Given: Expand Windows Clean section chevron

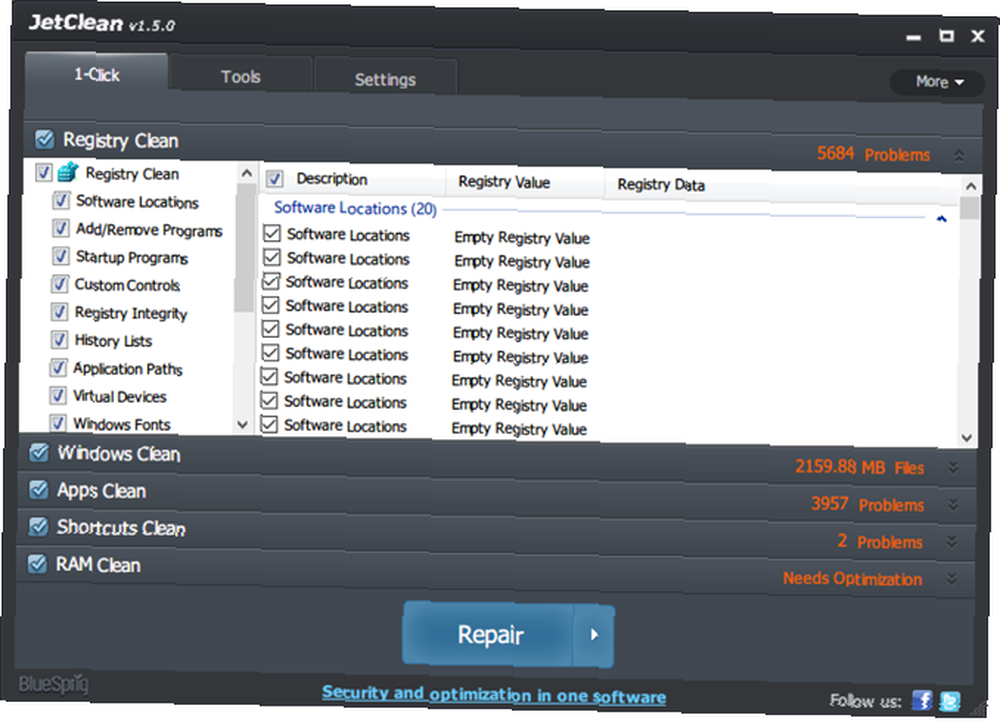Looking at the screenshot, I should point(953,467).
